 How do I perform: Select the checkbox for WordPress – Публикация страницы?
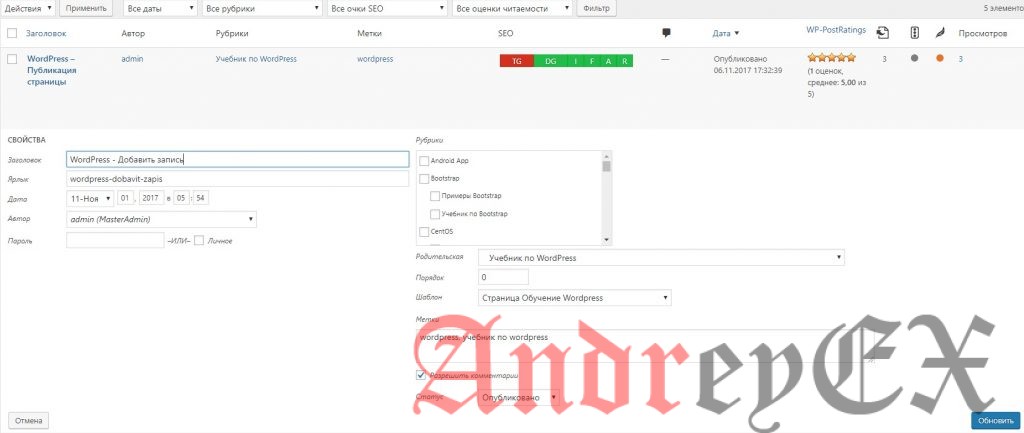pos(12,59)
